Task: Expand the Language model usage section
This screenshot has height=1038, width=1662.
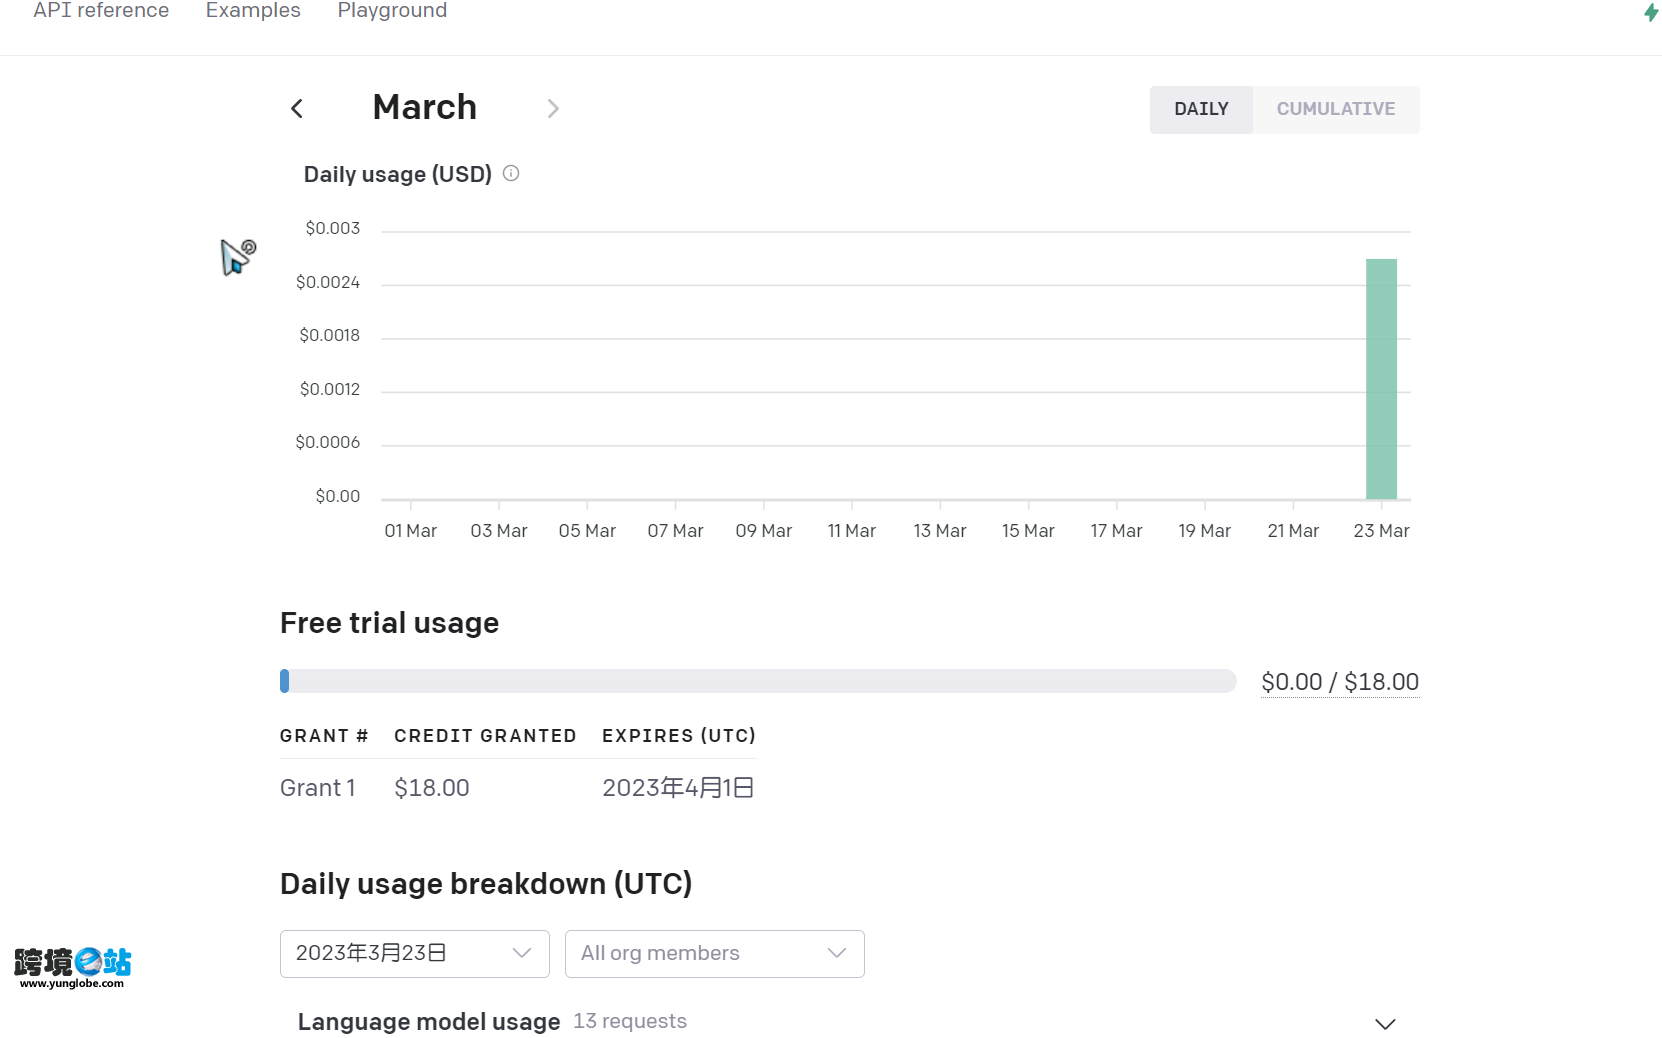Action: pyautogui.click(x=1385, y=1024)
